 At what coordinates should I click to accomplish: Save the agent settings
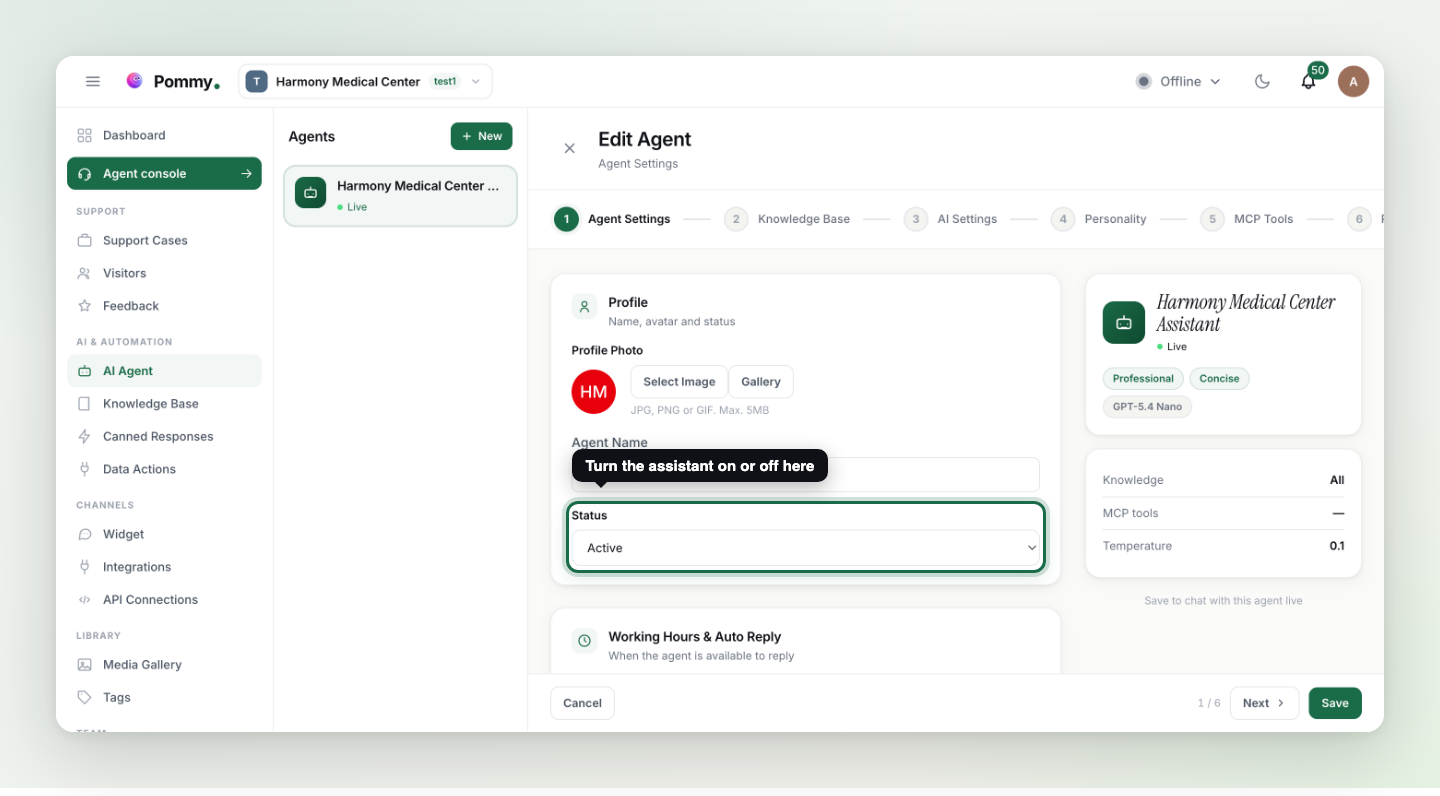[x=1335, y=703]
